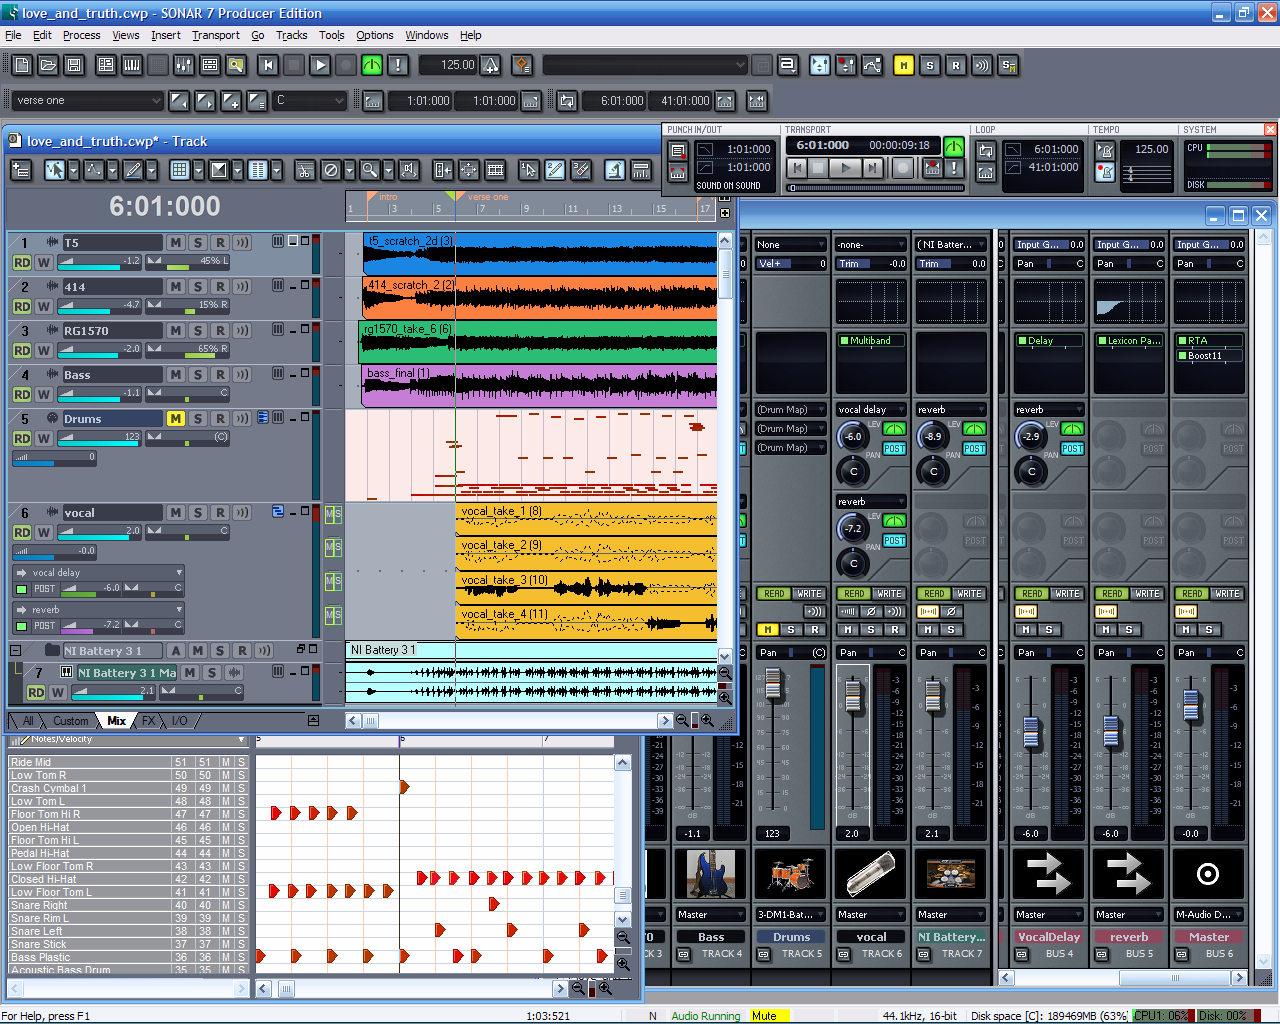Image resolution: width=1280 pixels, height=1024 pixels.
Task: Switch to the All tab
Action: pos(28,721)
